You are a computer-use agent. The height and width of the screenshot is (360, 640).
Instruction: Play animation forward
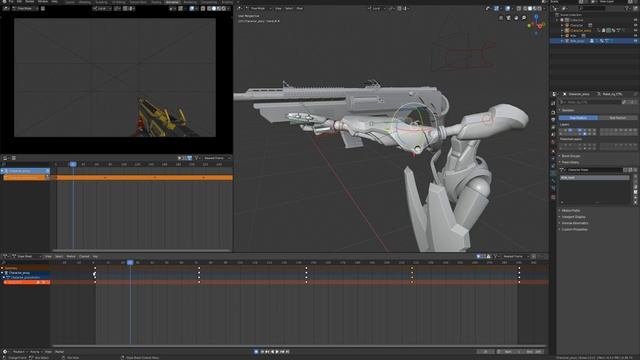pyautogui.click(x=277, y=351)
